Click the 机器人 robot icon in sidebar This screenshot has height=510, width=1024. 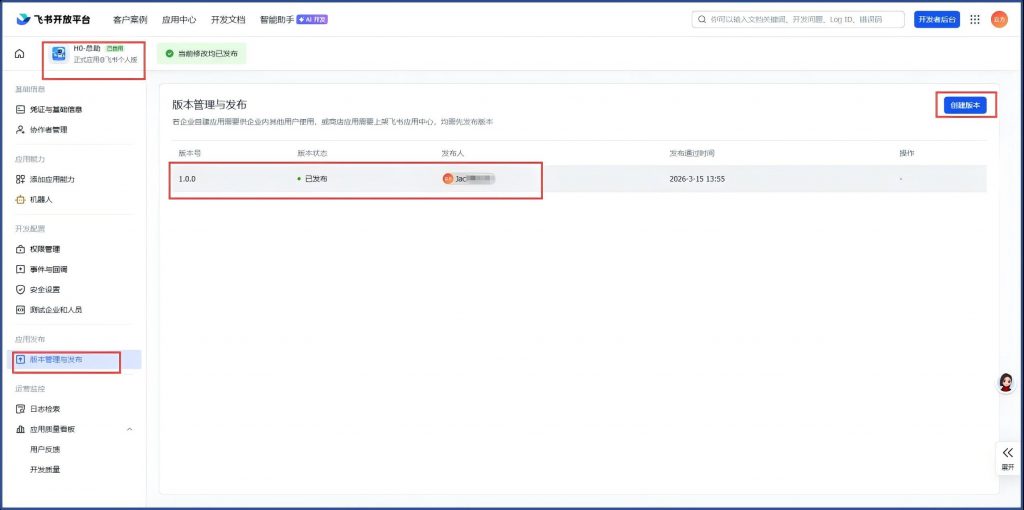20,200
